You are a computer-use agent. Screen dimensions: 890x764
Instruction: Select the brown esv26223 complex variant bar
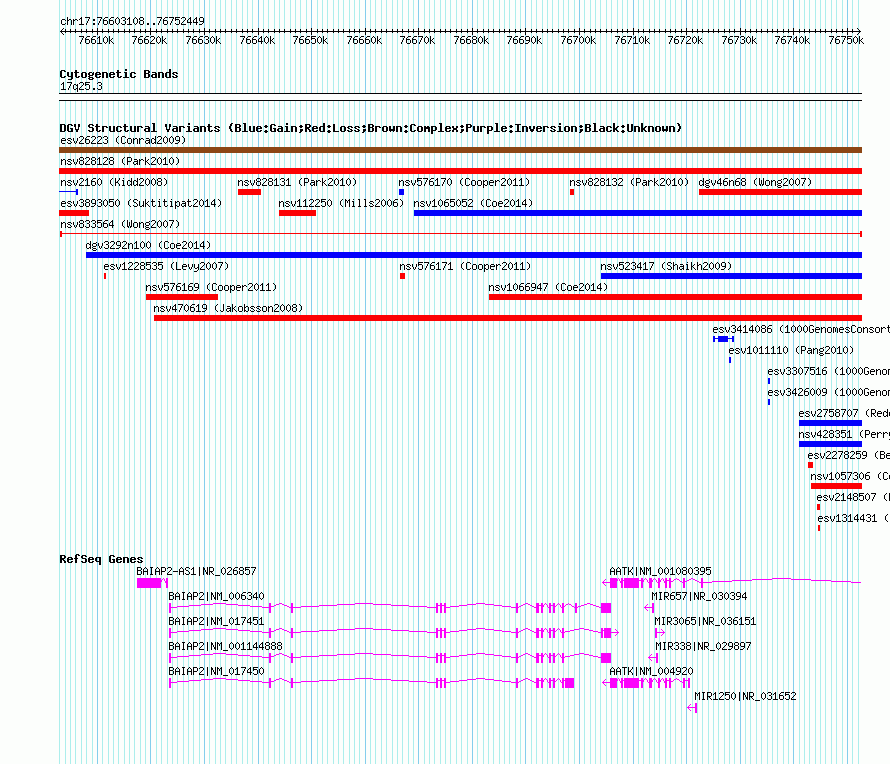pos(460,150)
